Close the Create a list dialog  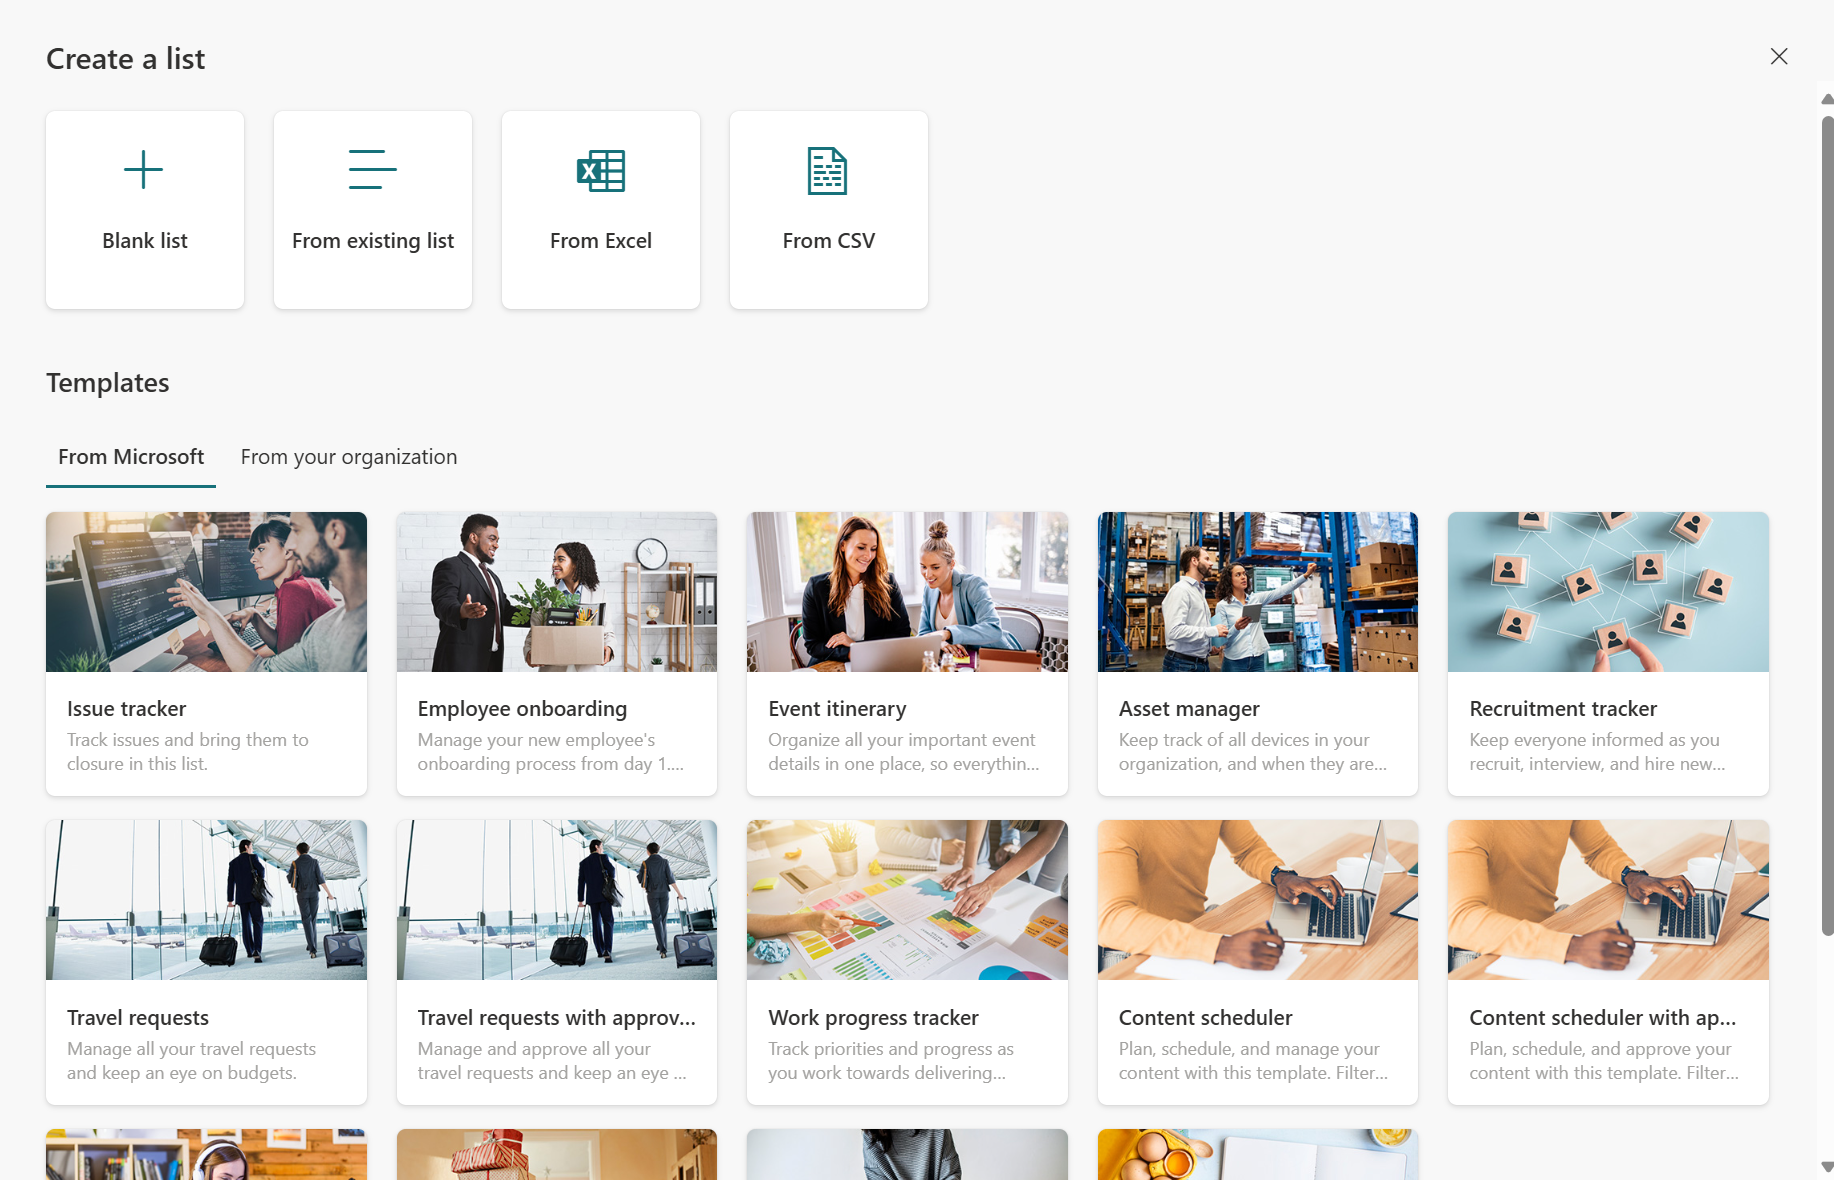pos(1779,56)
